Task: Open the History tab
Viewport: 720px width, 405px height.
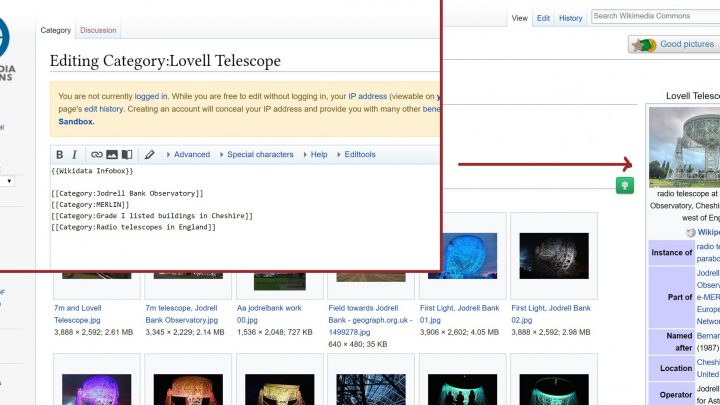Action: pos(571,18)
